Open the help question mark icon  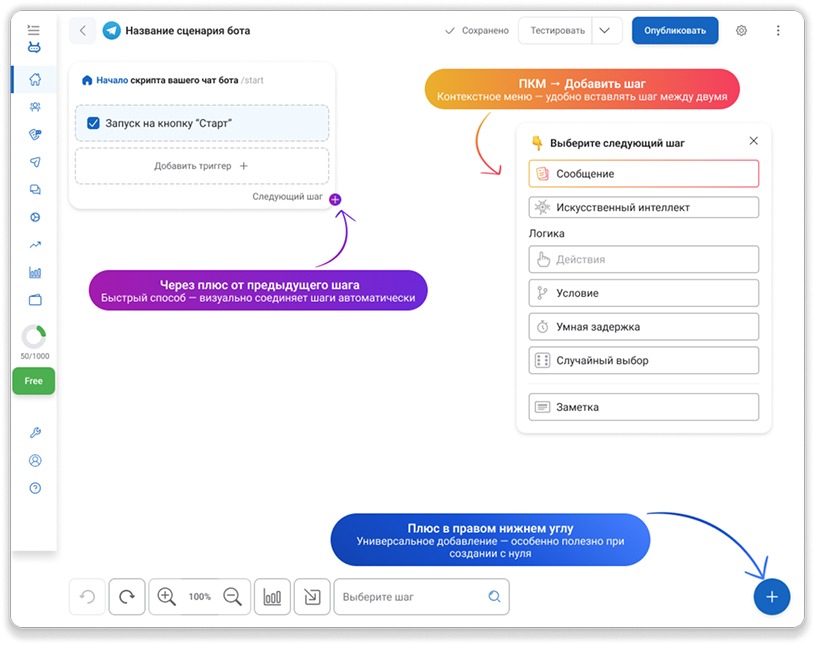pos(35,488)
